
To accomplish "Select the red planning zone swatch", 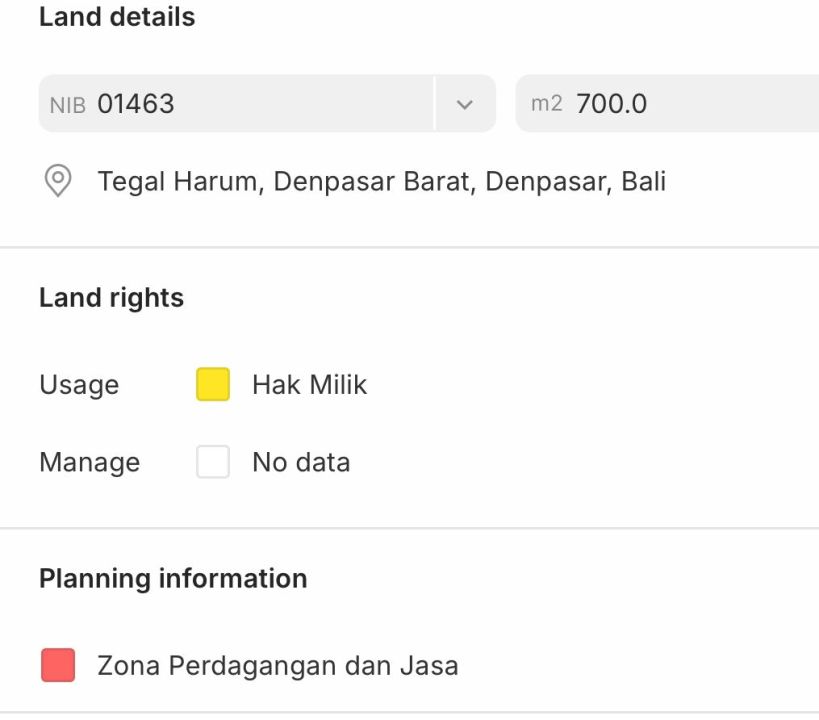I will tap(58, 665).
